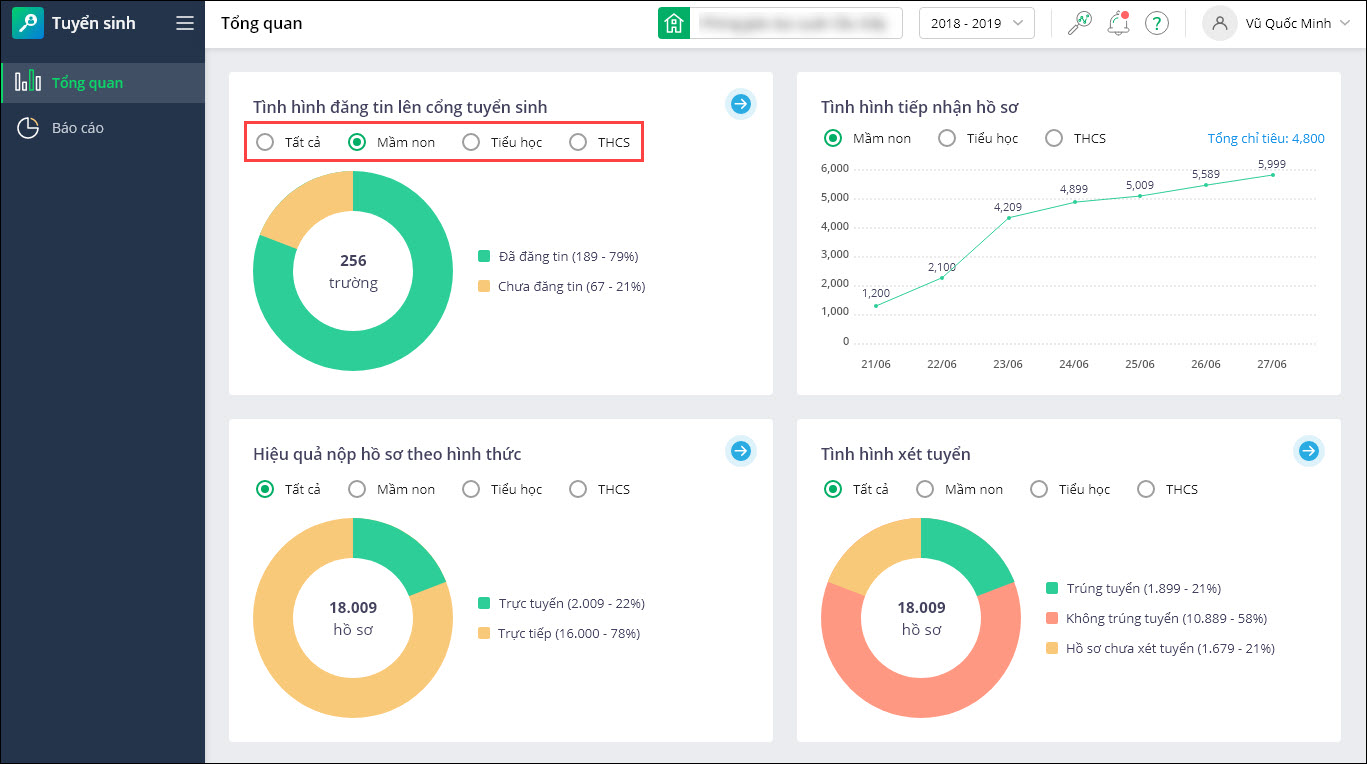Open the search analytics magnifier icon
1367x764 pixels.
(x=1080, y=23)
